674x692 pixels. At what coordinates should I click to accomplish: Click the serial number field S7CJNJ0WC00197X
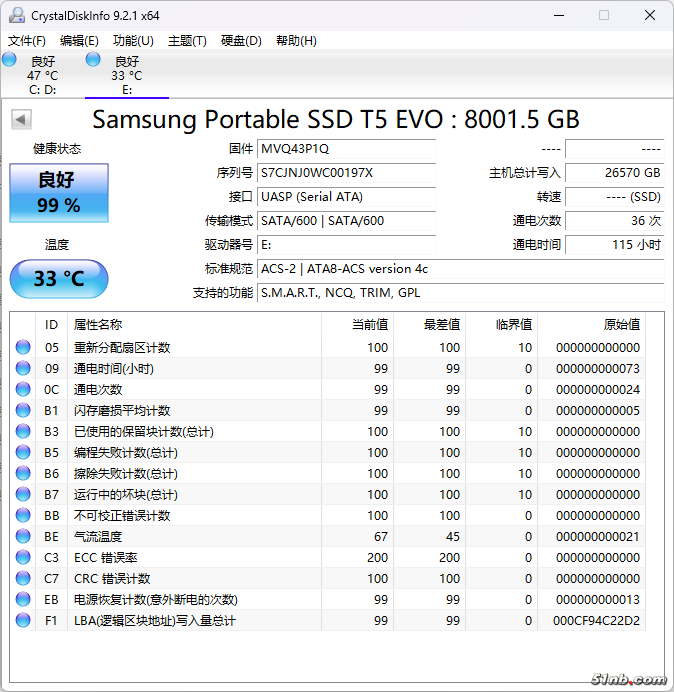pyautogui.click(x=346, y=173)
